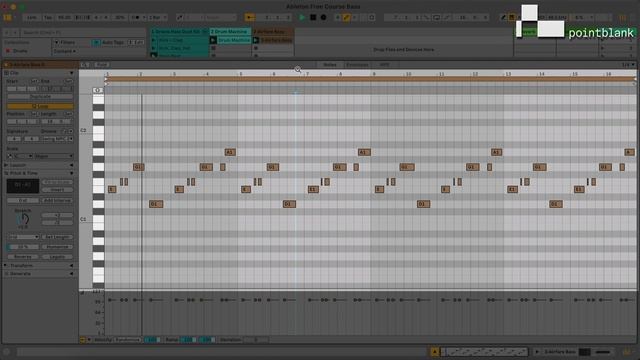The width and height of the screenshot is (640, 360).
Task: Switch to the MPE tab
Action: click(384, 64)
